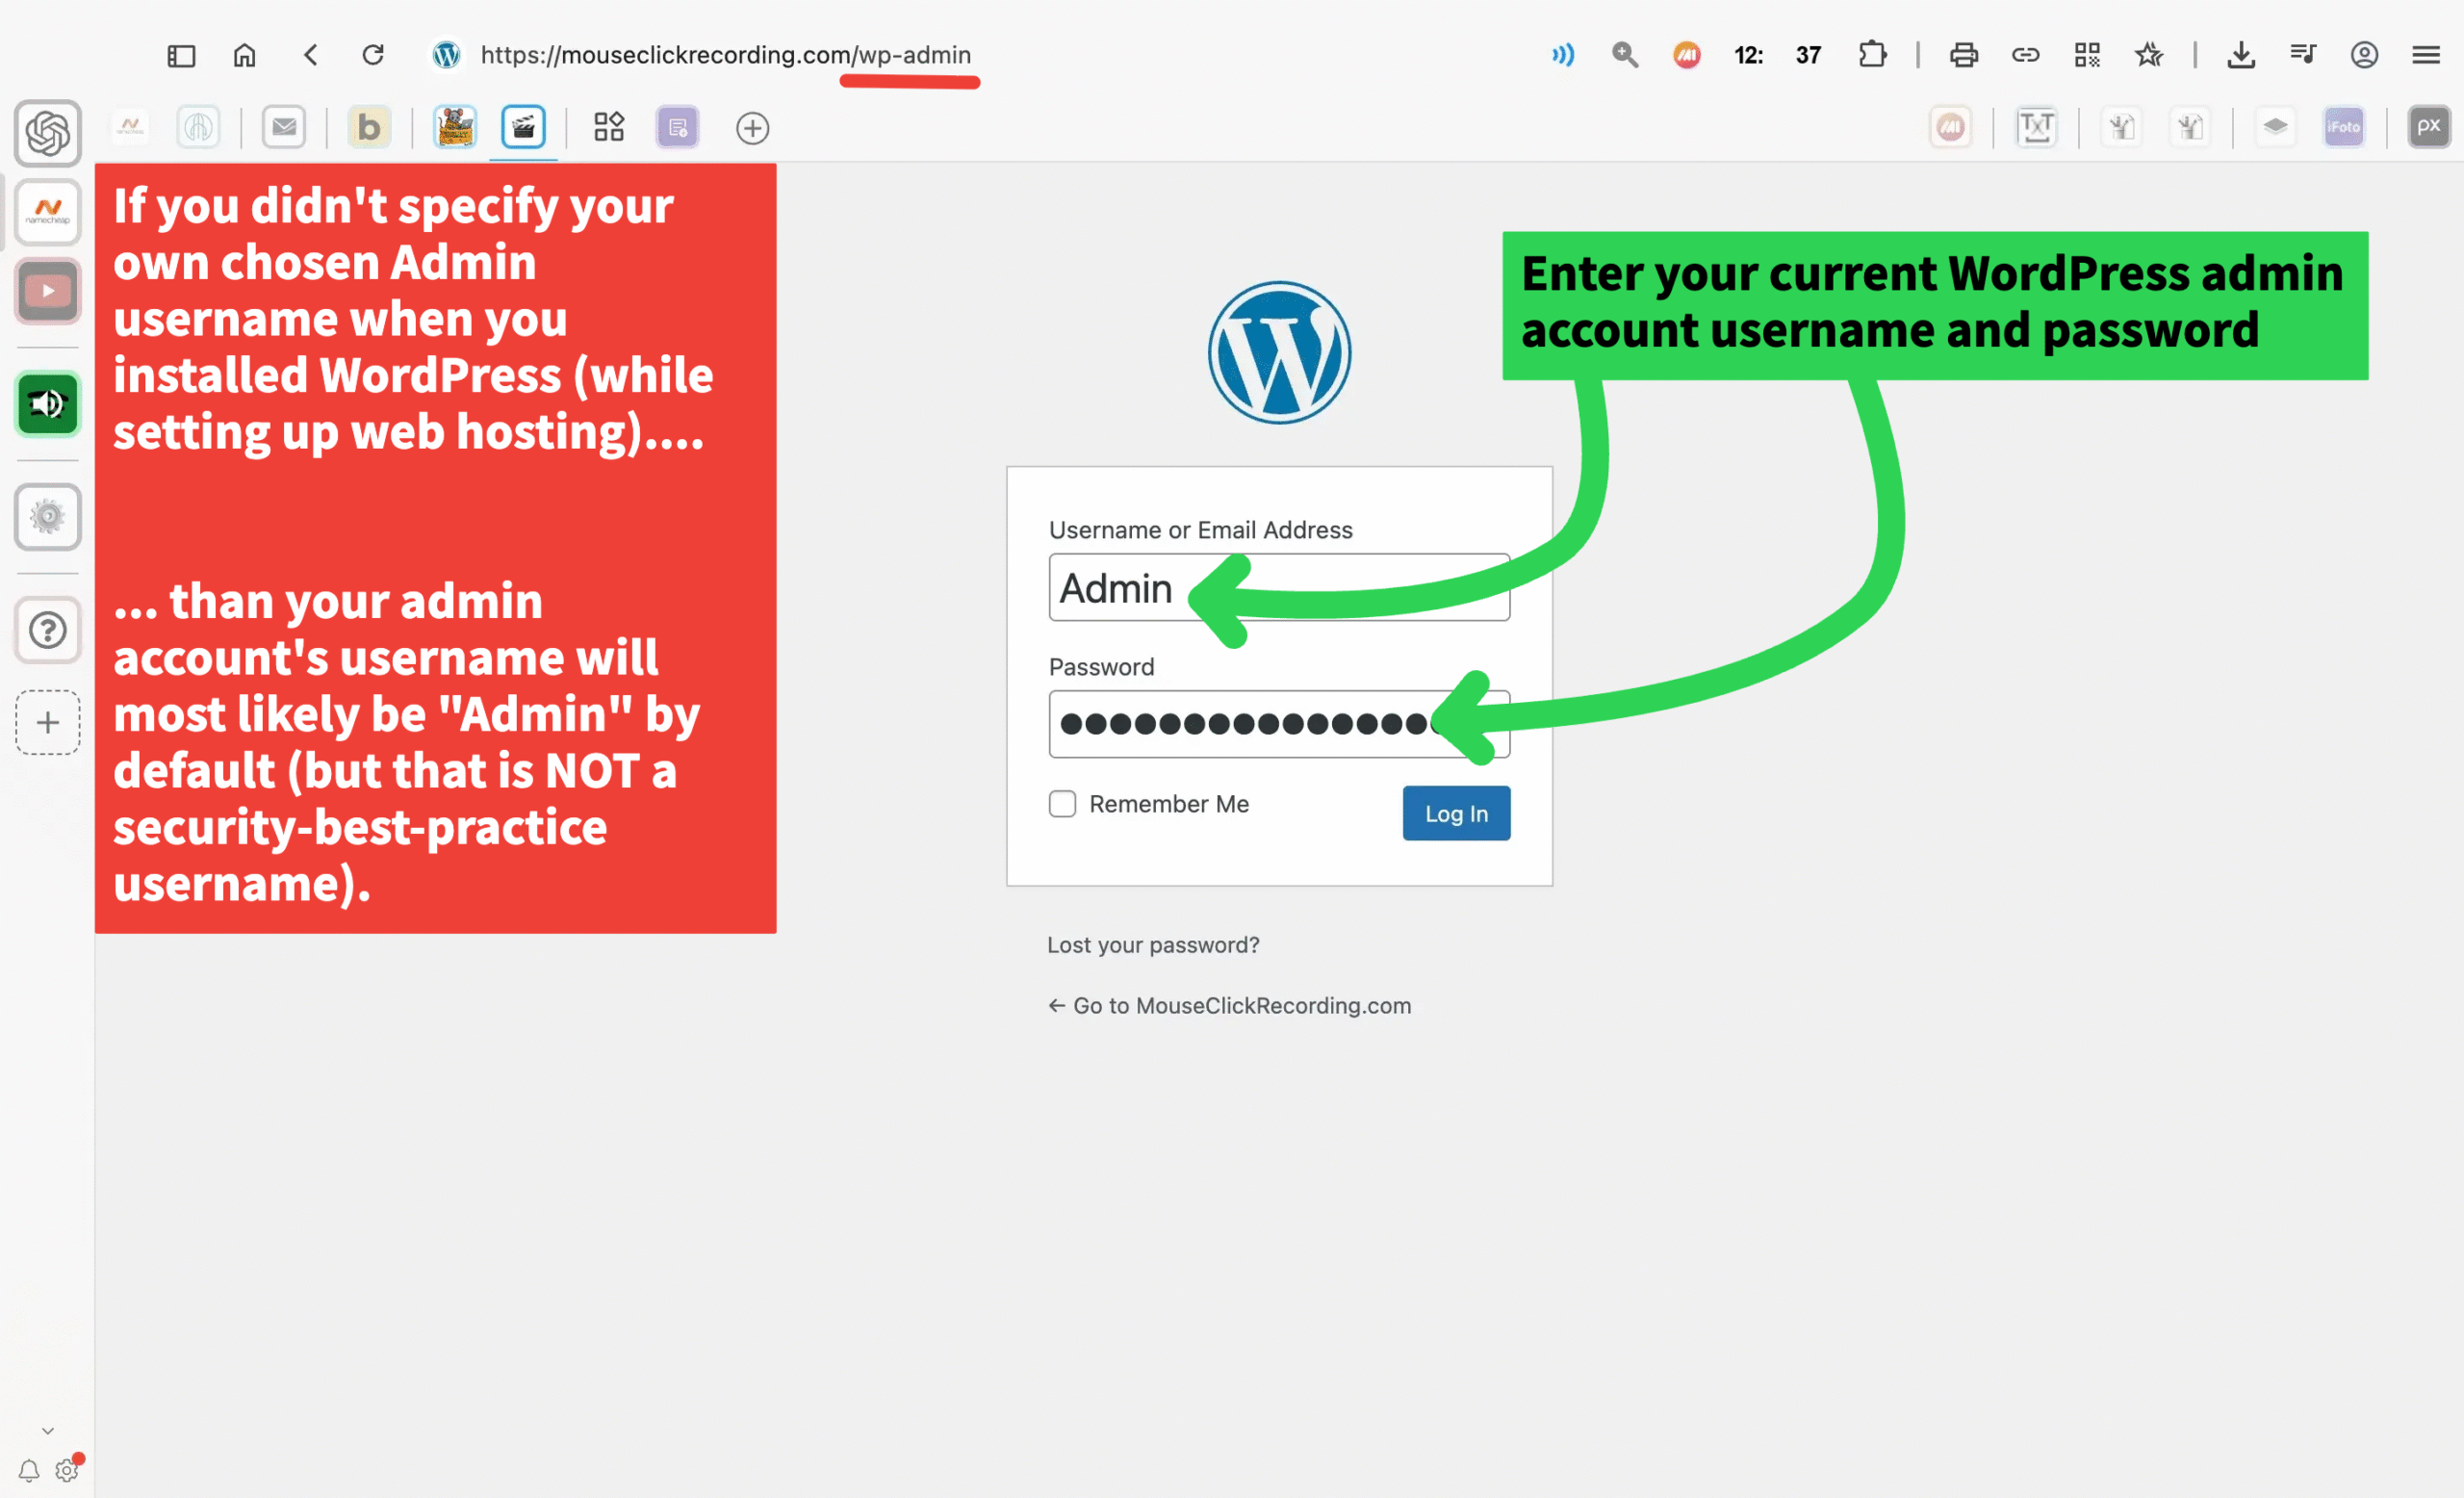Toggle the sidebar panel icon

pyautogui.click(x=181, y=55)
